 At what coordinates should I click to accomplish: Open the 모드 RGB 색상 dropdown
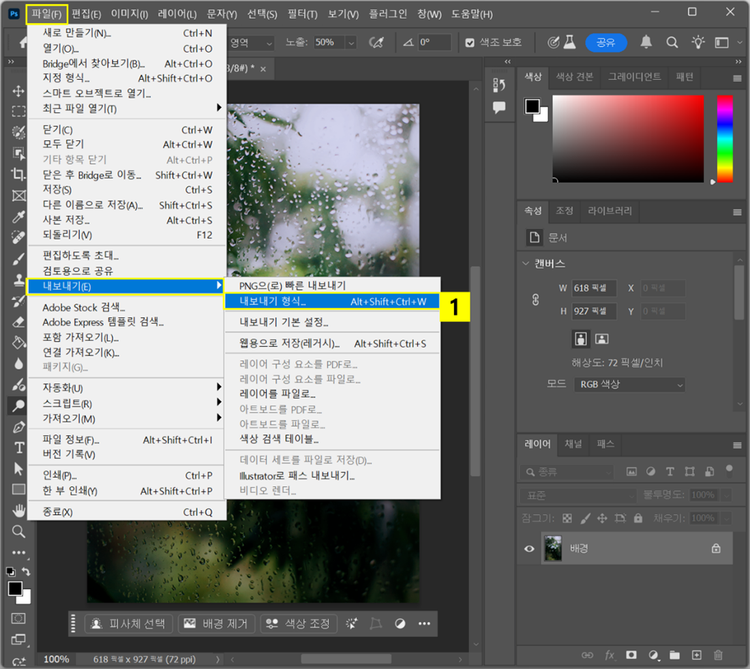click(628, 384)
